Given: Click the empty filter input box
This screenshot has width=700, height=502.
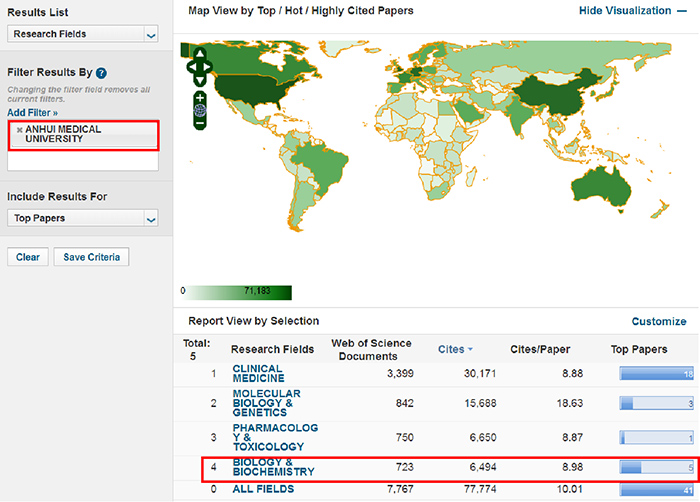Looking at the screenshot, I should coord(83,161).
